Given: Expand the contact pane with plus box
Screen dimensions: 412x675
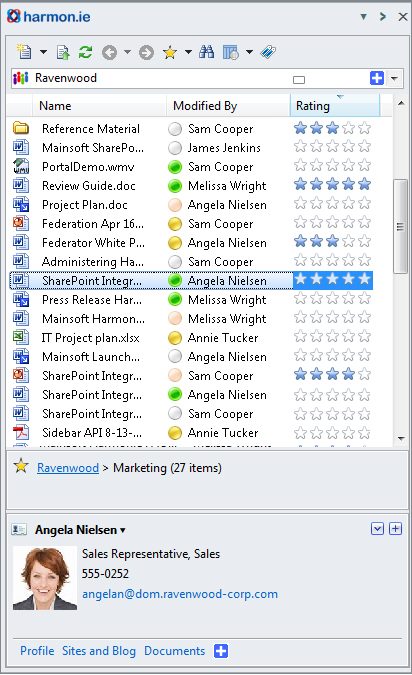Looking at the screenshot, I should [395, 529].
